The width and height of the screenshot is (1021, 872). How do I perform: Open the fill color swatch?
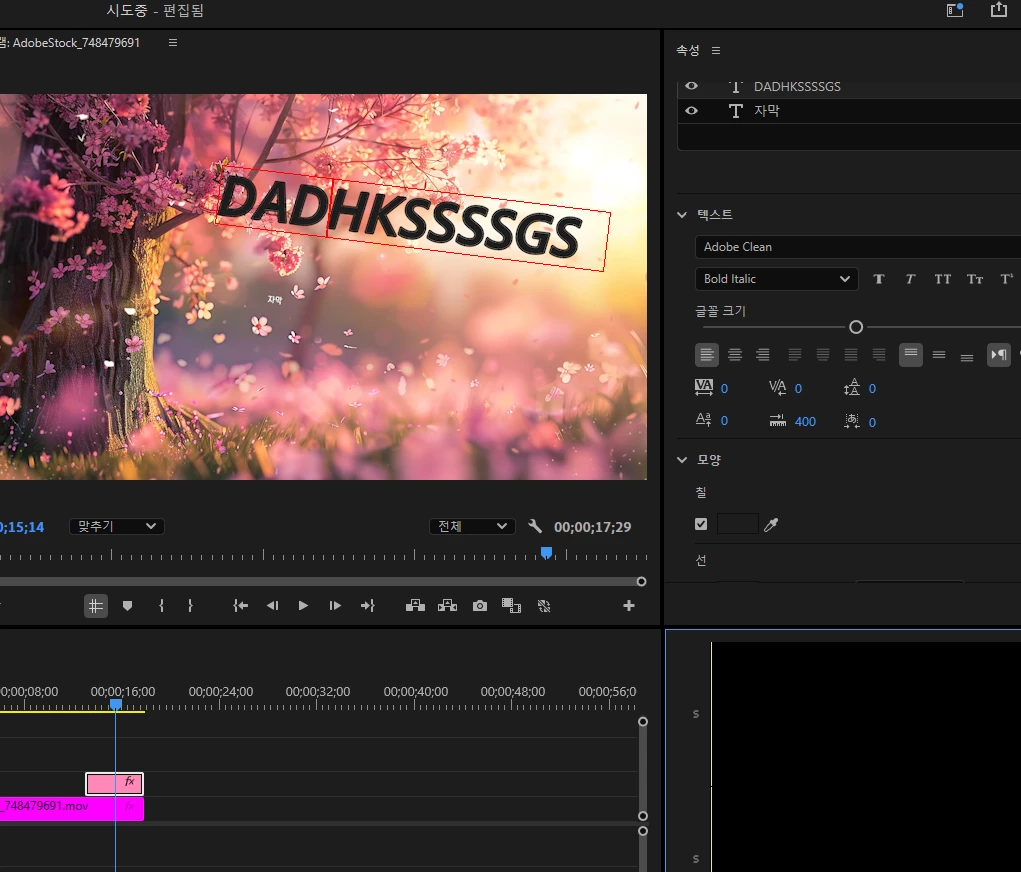(737, 524)
